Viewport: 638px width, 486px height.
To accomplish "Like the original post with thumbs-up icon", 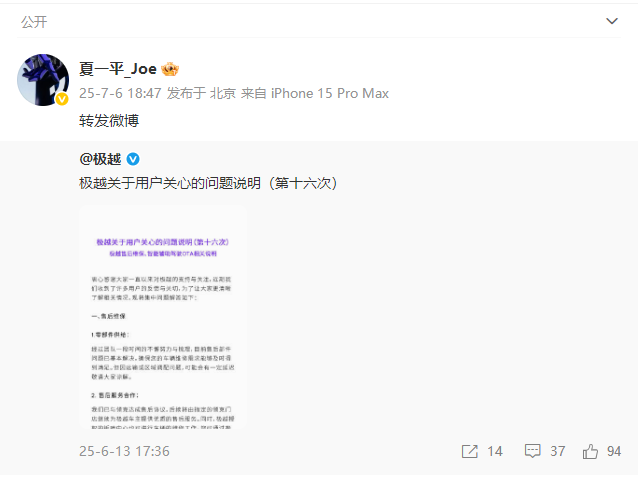I will (590, 451).
